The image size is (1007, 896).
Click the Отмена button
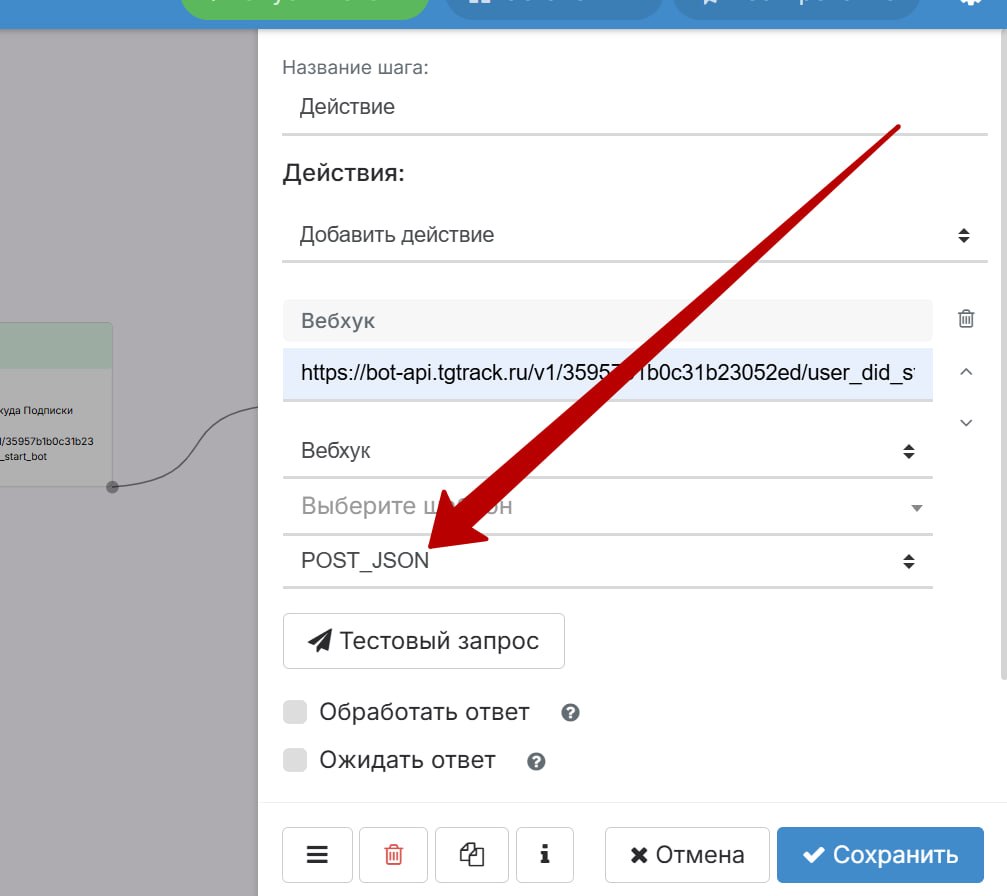(687, 855)
